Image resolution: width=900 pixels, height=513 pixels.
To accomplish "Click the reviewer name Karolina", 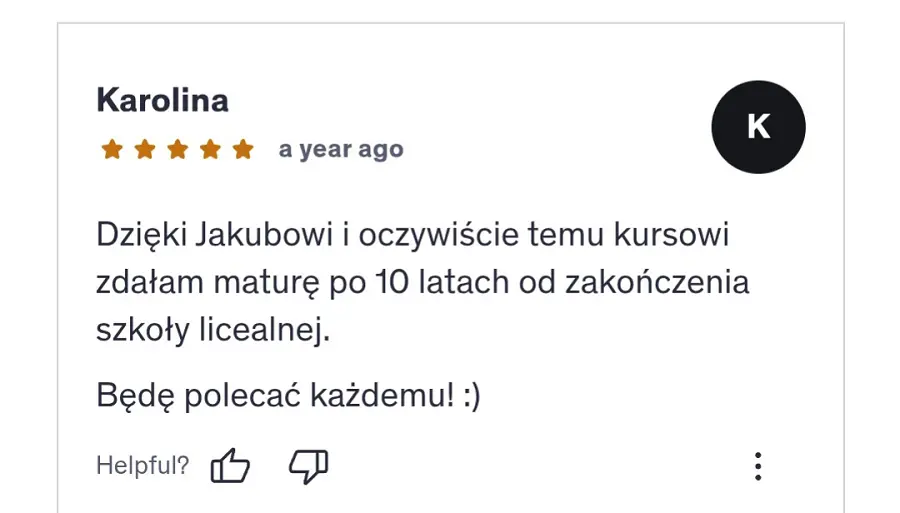I will tap(162, 100).
